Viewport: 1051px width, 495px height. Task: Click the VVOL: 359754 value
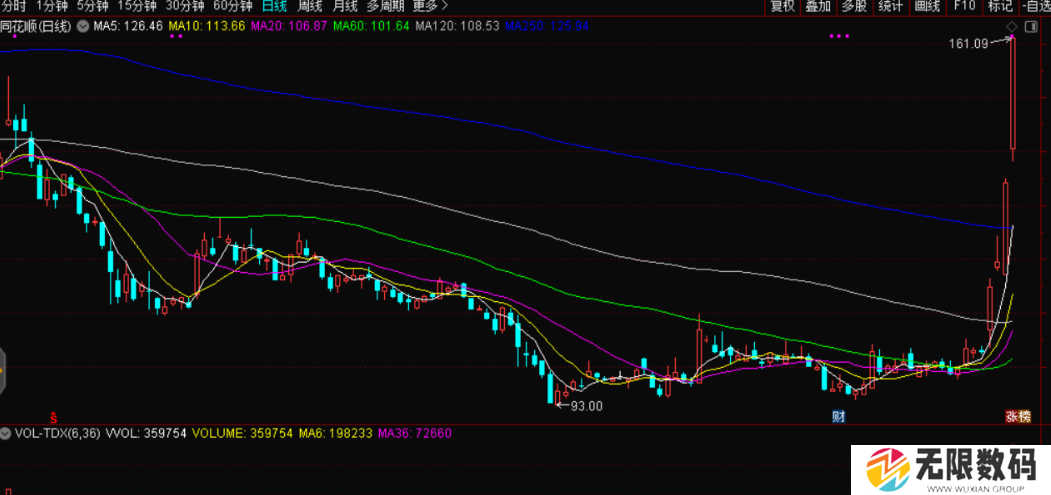coord(145,433)
